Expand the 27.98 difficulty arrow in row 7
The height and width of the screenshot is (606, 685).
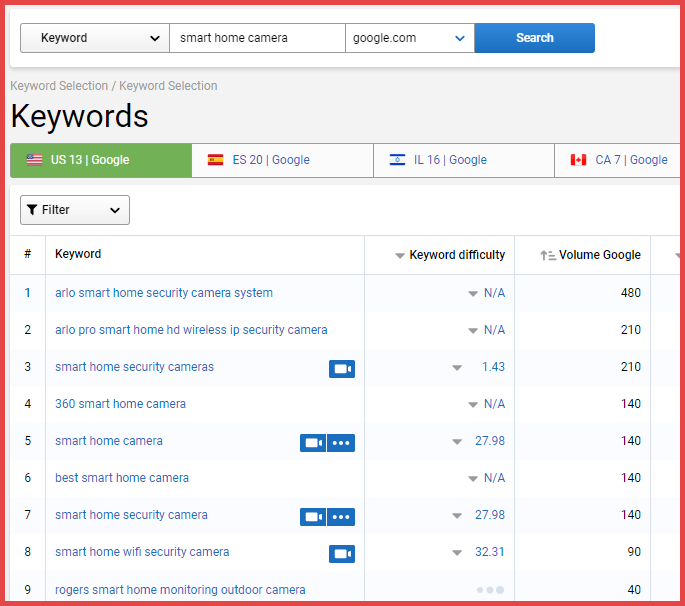pos(457,516)
